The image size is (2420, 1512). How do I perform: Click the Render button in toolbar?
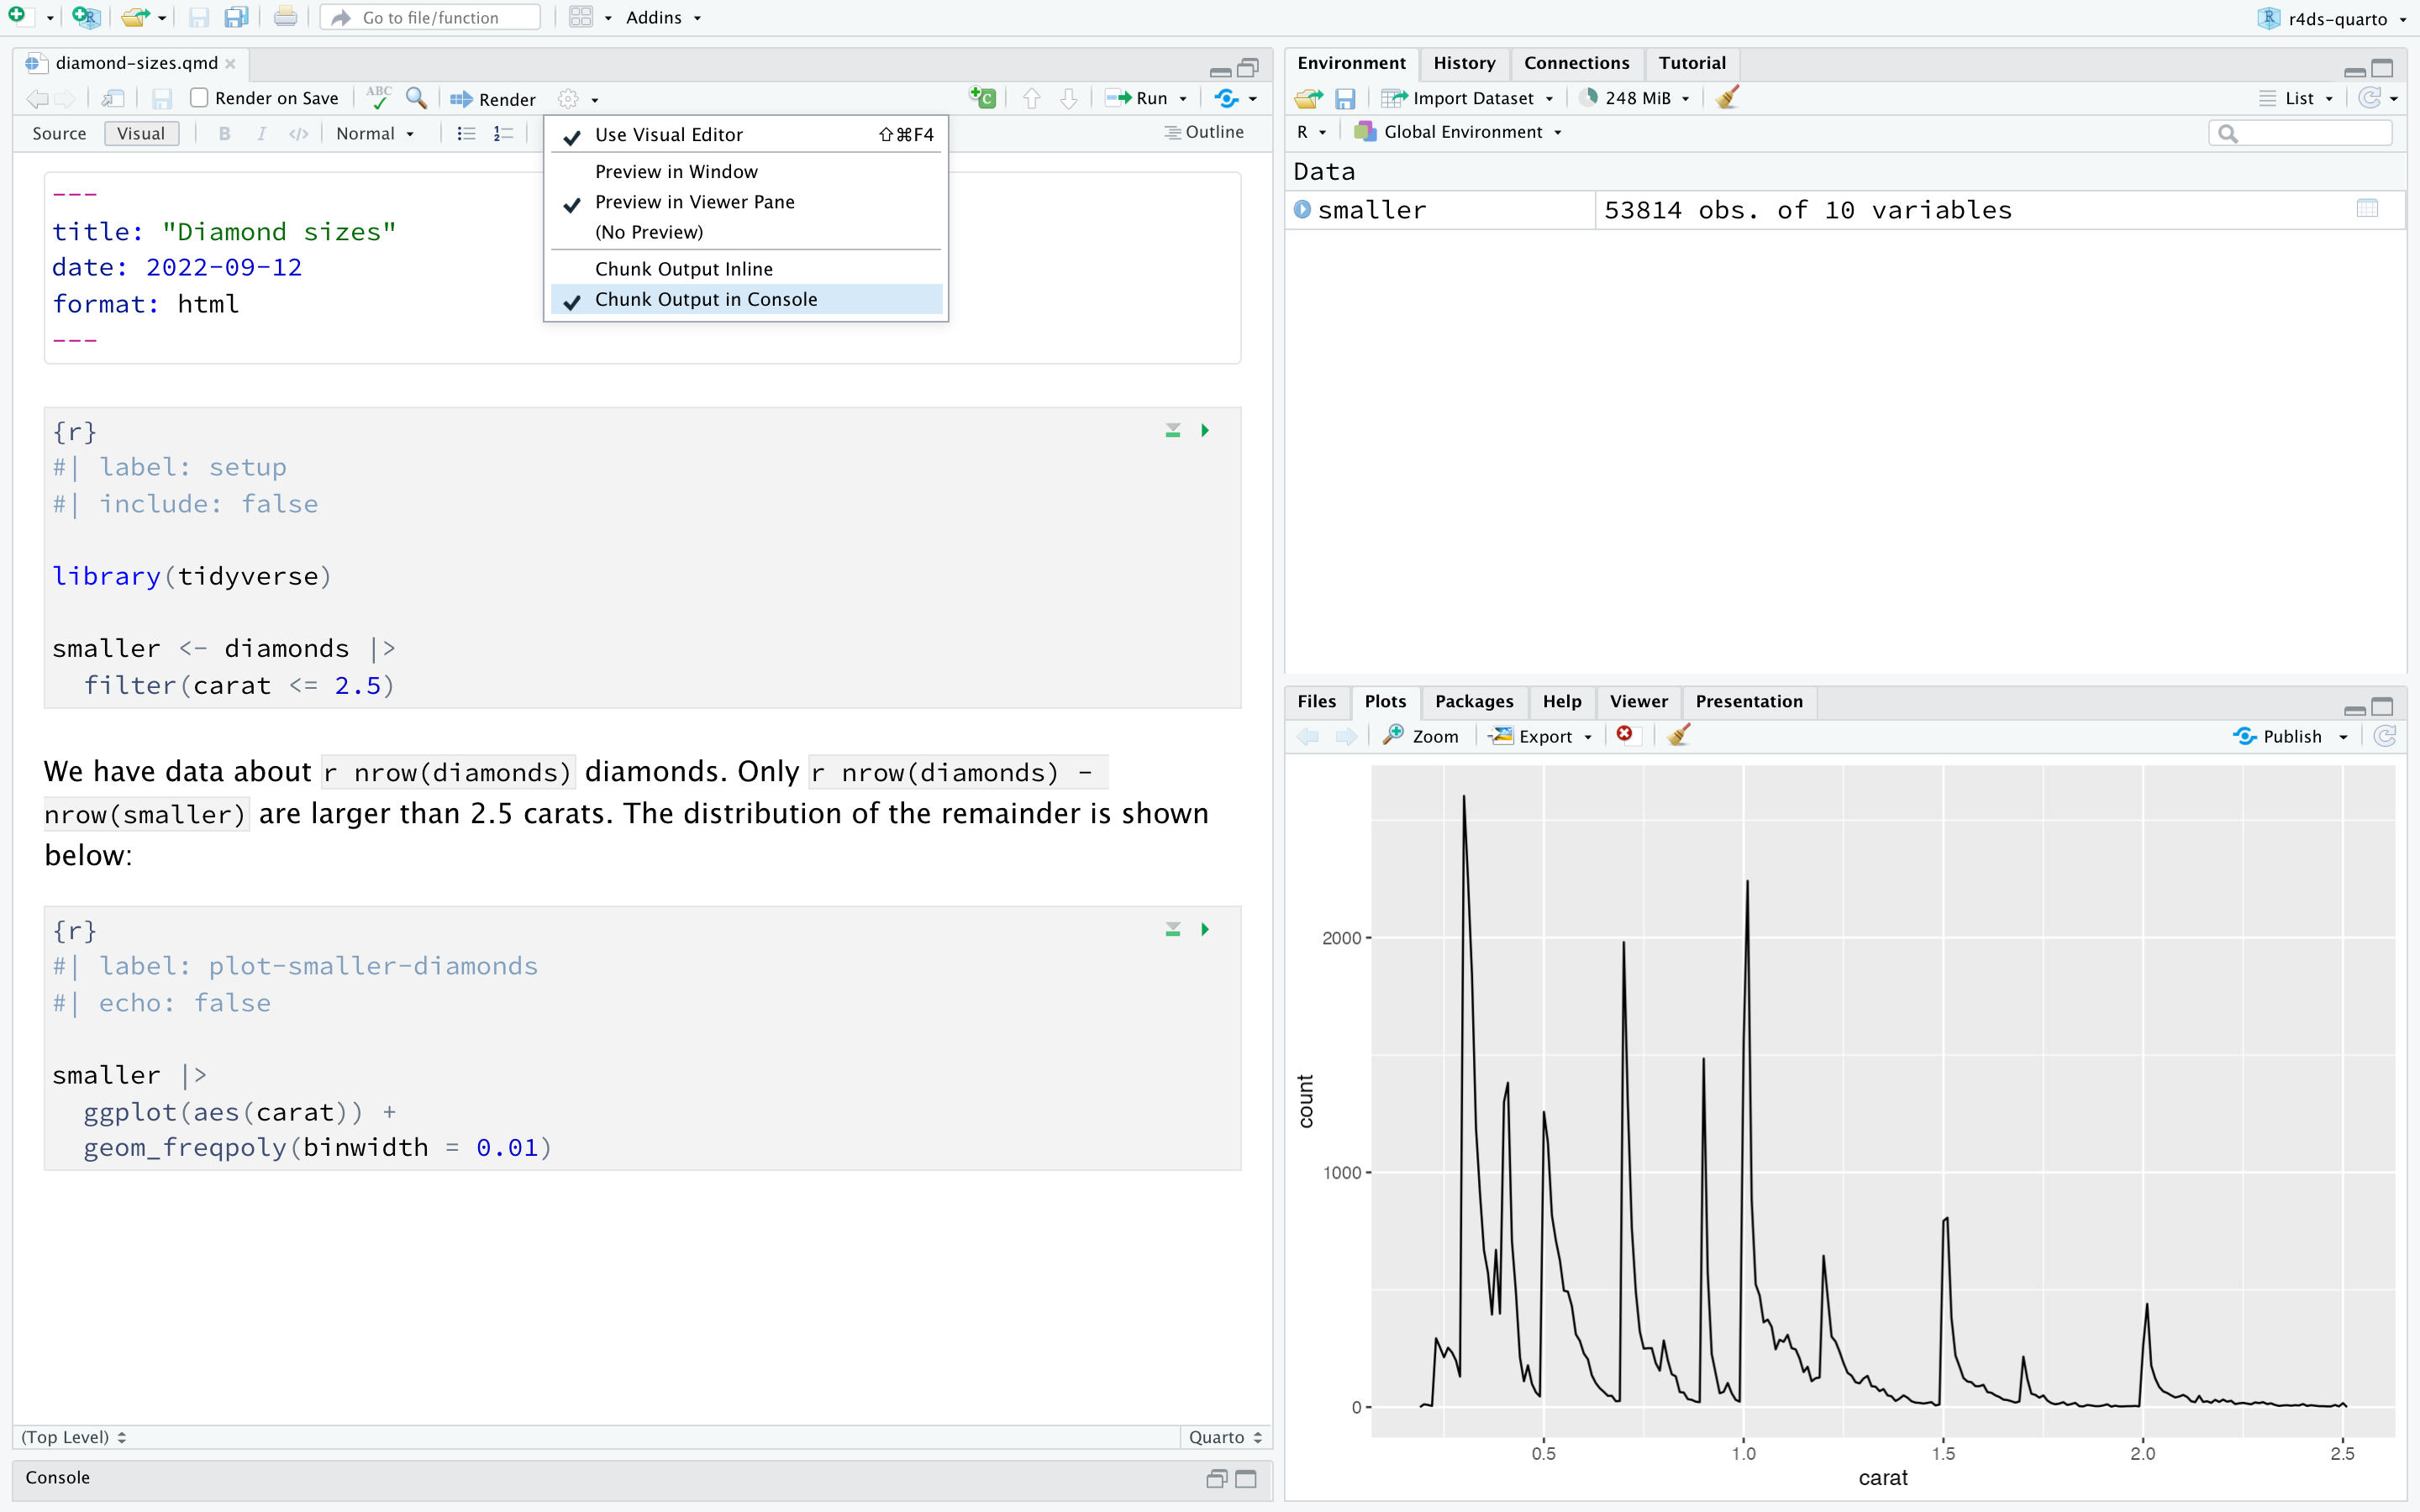(493, 97)
